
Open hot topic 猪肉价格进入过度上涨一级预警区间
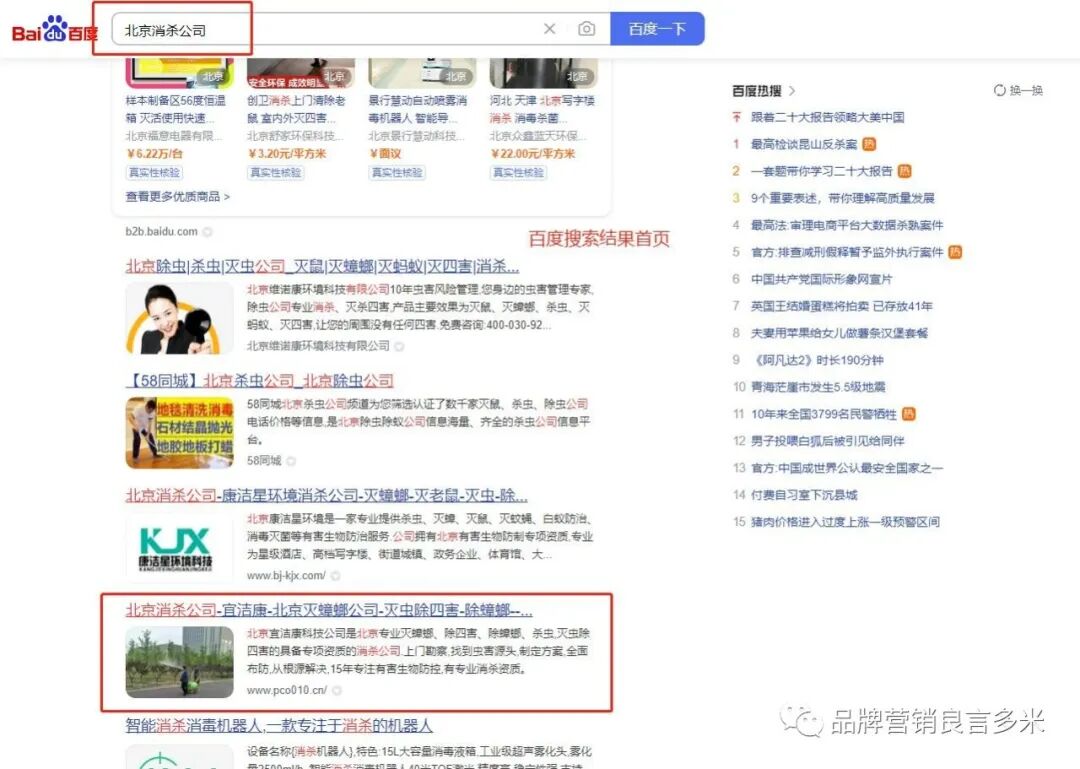[845, 522]
